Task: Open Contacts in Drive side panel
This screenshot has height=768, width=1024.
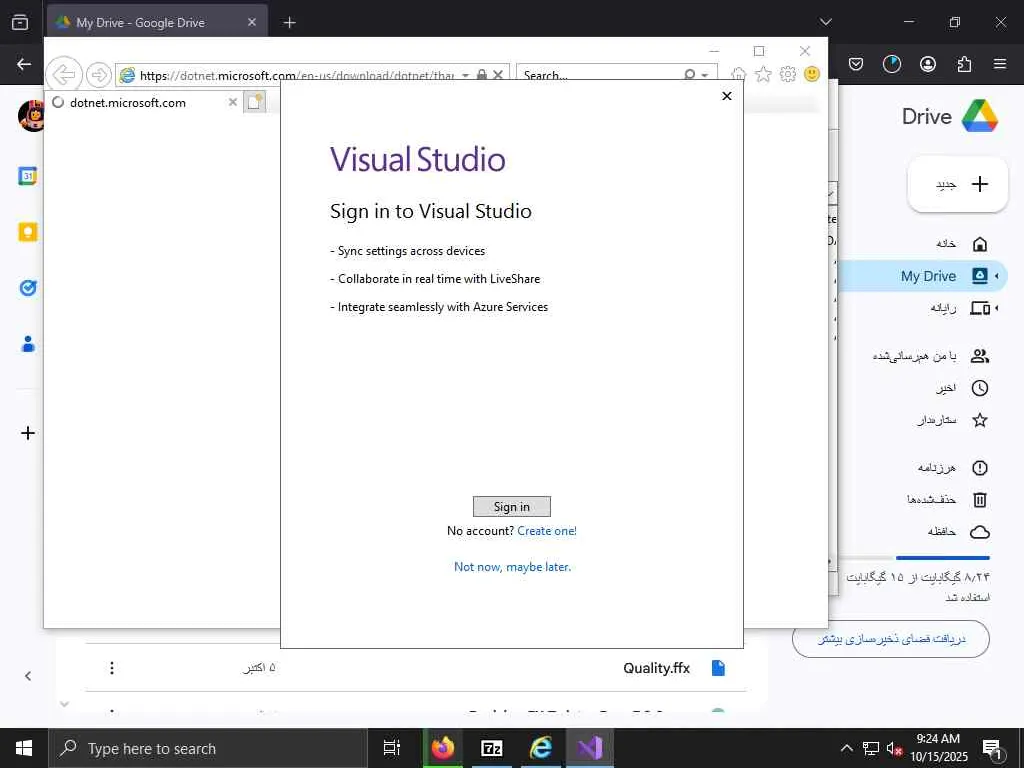Action: 27,344
